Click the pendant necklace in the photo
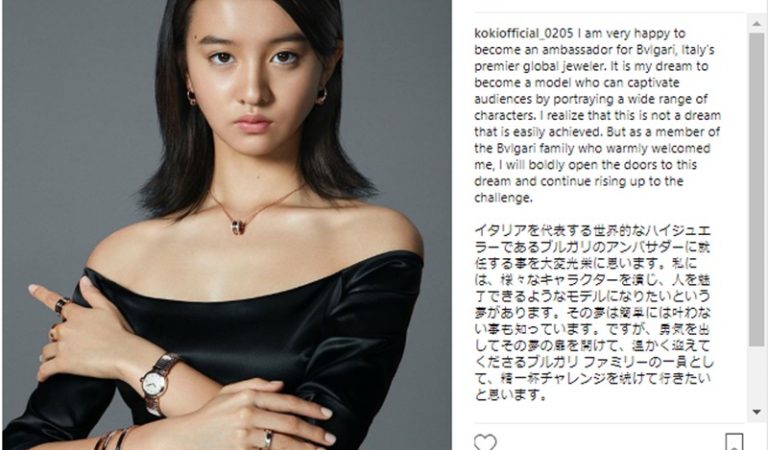Image resolution: width=768 pixels, height=450 pixels. pos(239,228)
